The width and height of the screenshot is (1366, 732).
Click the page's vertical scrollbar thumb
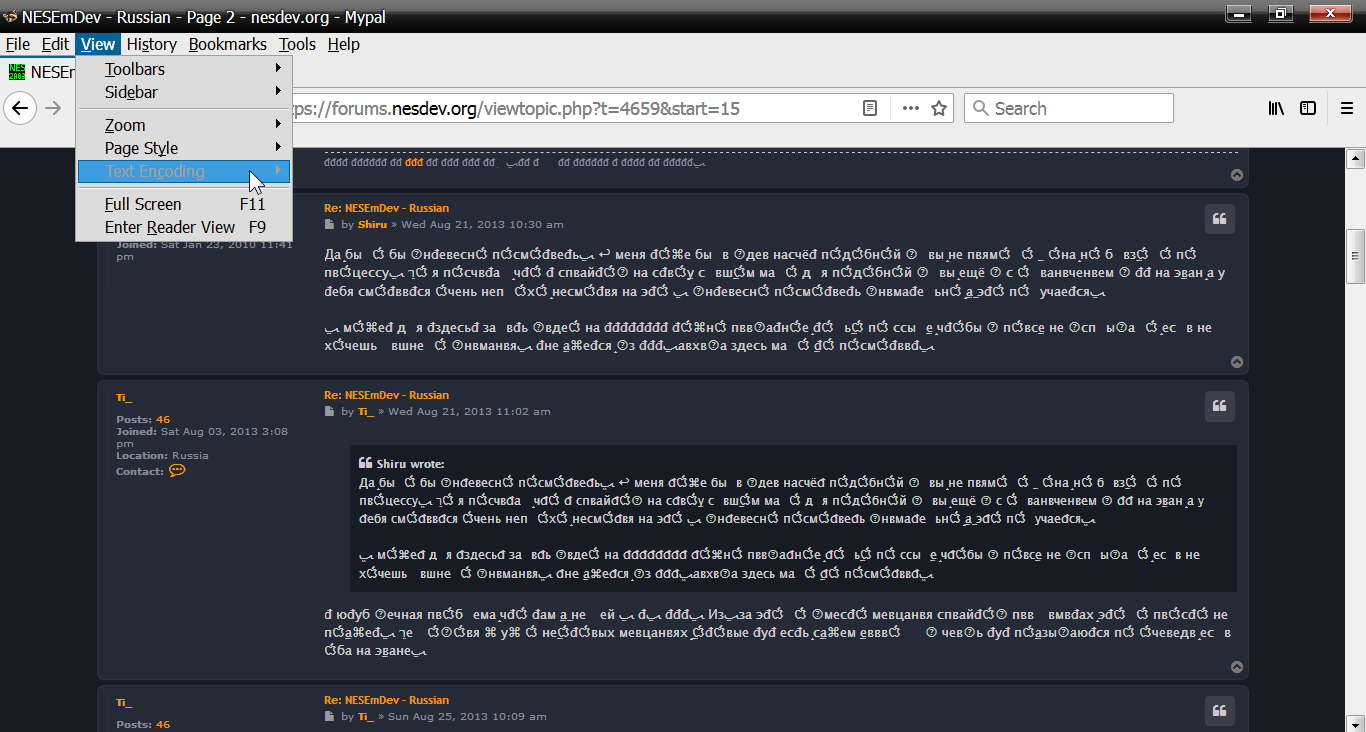coord(1356,258)
